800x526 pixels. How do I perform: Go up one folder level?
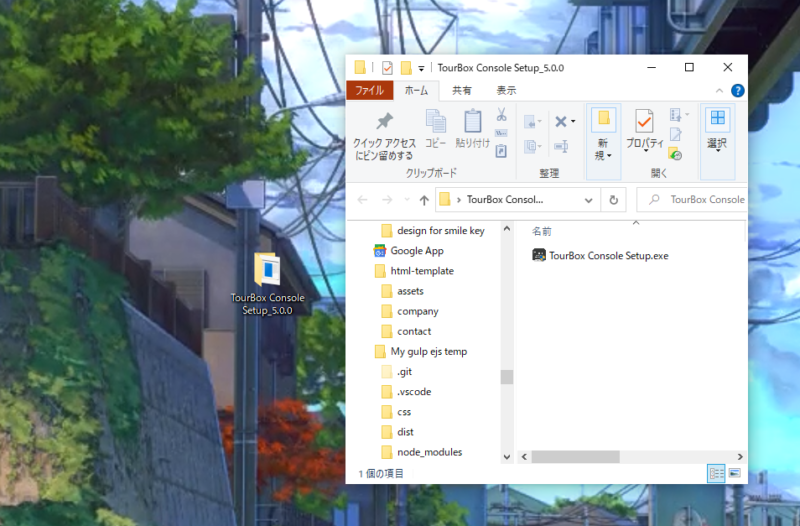click(424, 200)
